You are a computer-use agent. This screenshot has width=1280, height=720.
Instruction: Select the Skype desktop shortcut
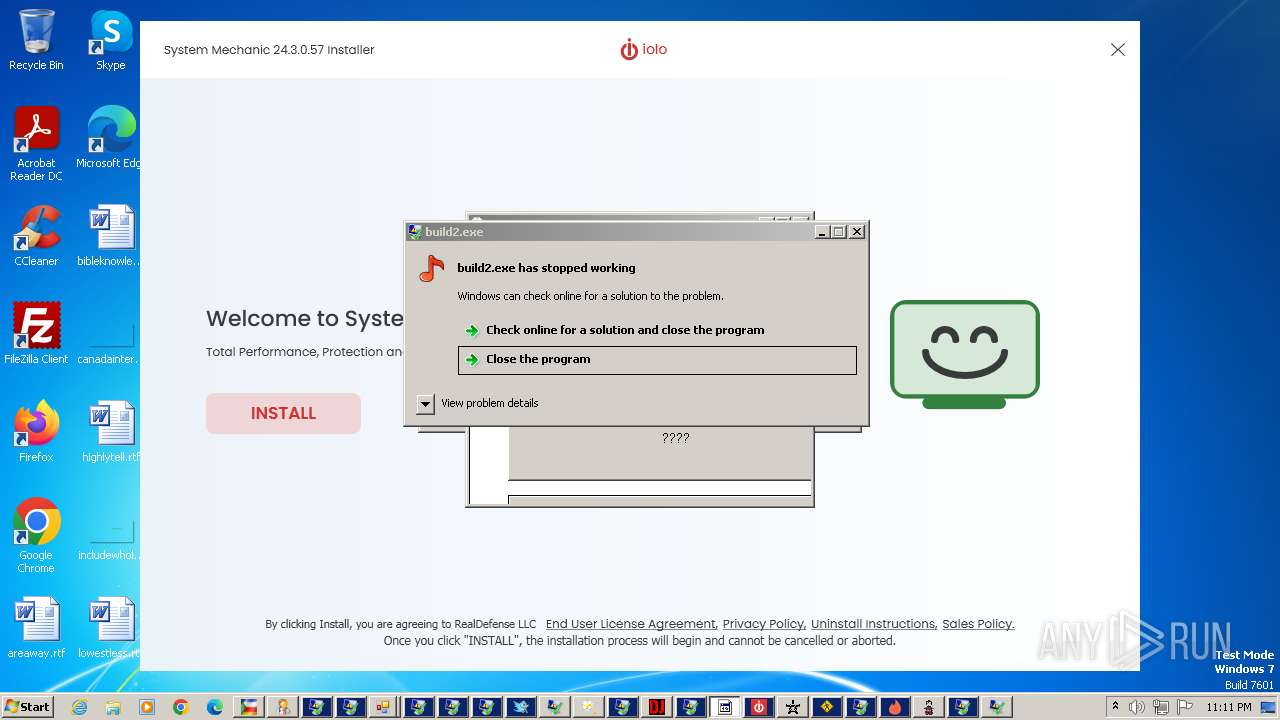(111, 41)
